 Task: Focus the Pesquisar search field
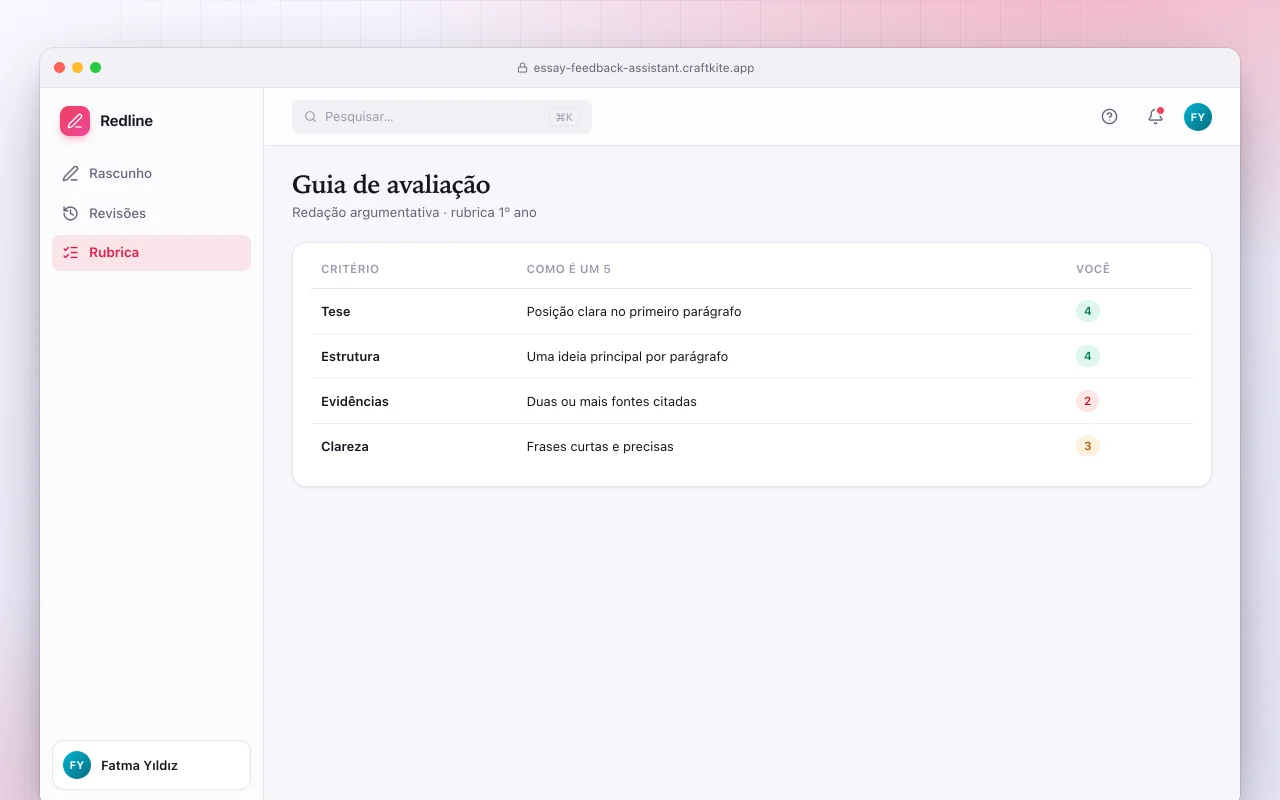pyautogui.click(x=442, y=117)
